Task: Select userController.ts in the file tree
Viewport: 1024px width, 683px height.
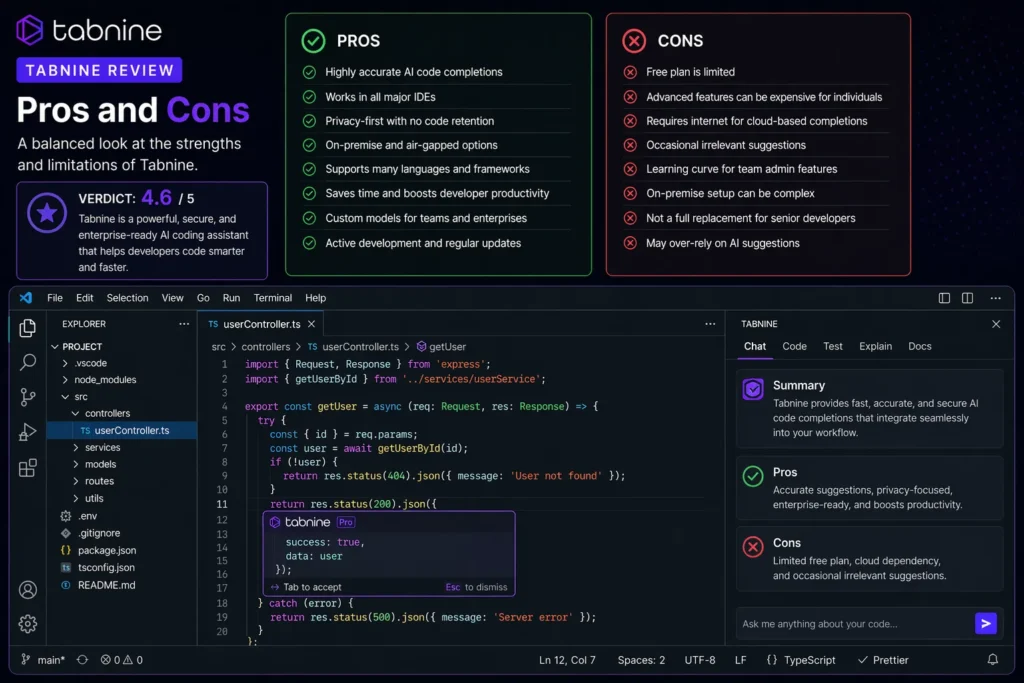Action: [121, 430]
